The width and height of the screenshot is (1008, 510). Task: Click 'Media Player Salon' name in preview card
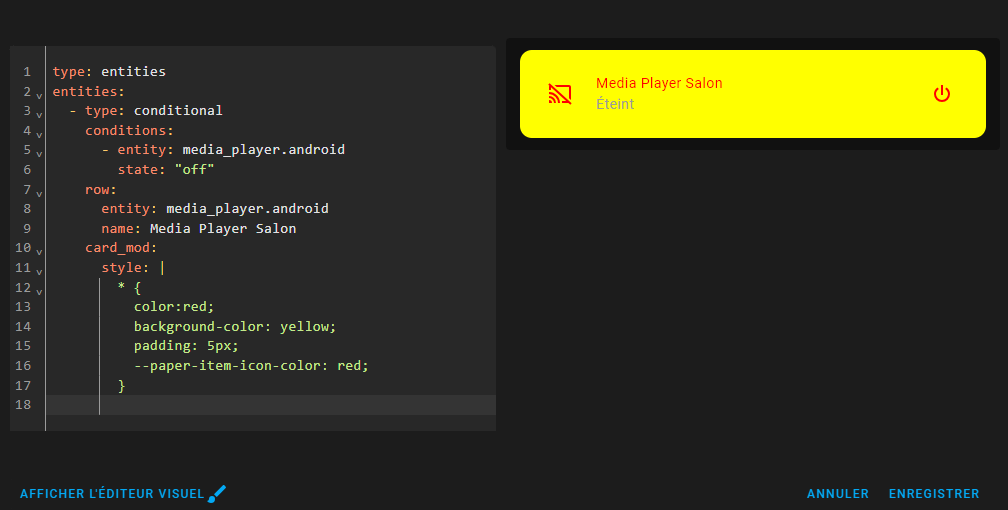pos(659,83)
